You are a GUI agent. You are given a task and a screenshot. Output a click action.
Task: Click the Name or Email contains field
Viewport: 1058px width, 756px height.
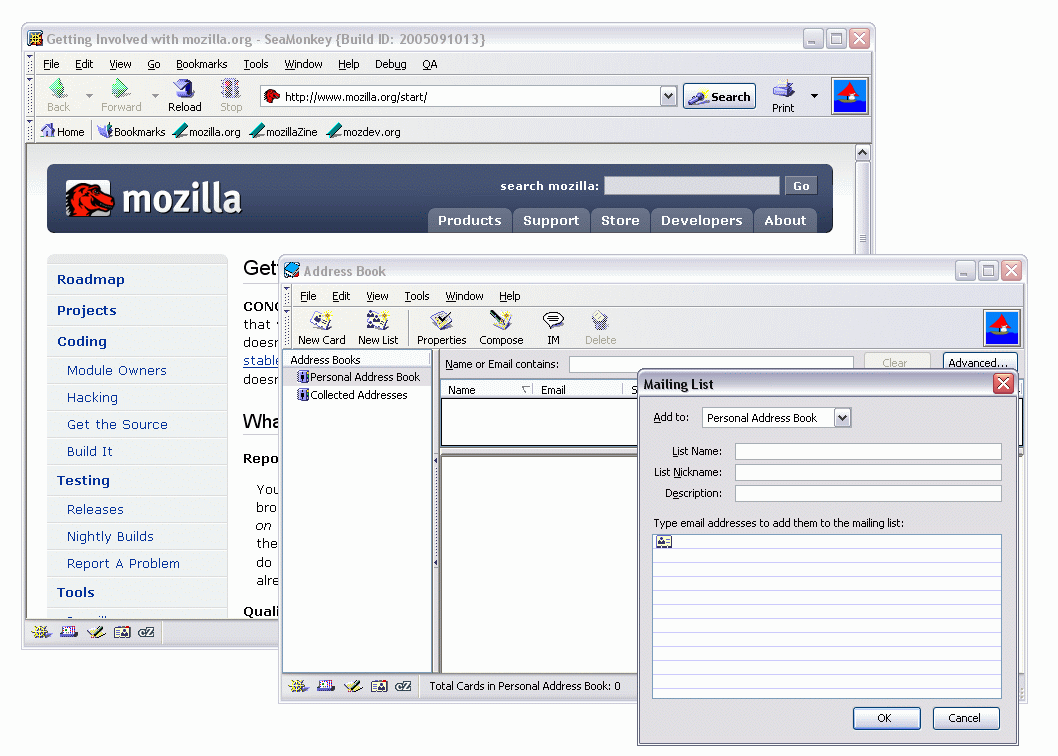pos(711,364)
